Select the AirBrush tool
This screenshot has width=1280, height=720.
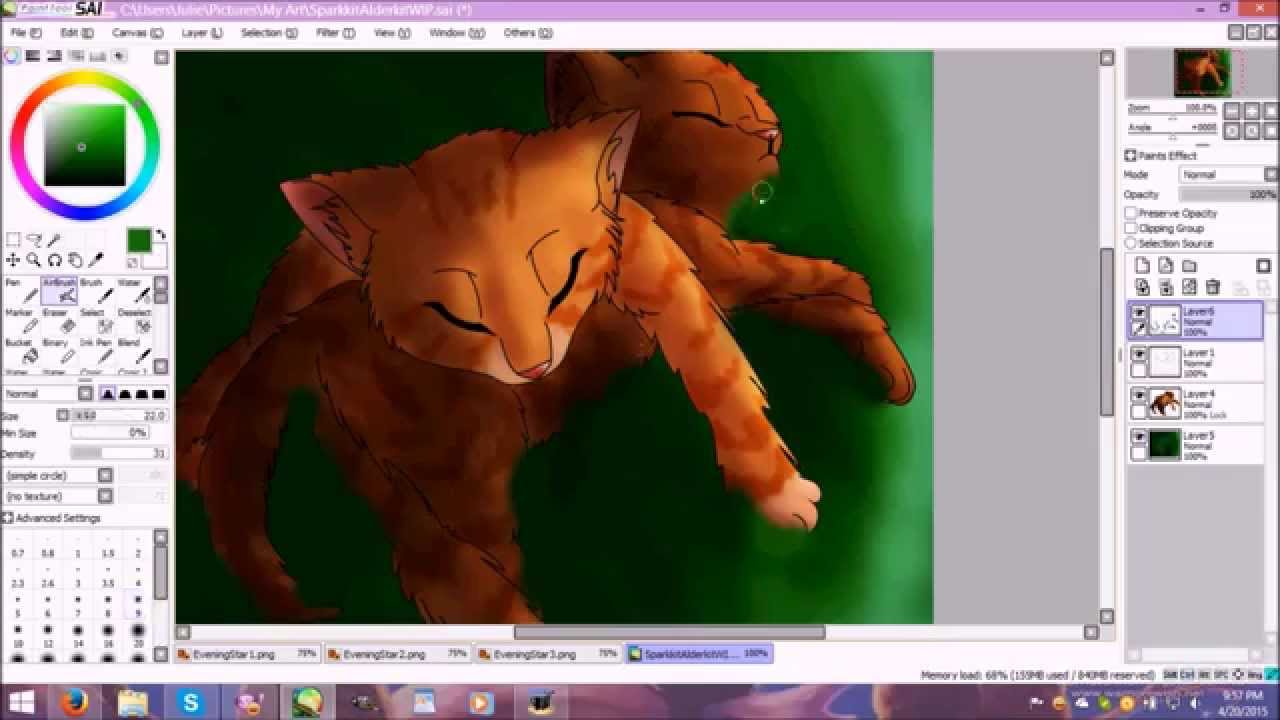tap(59, 291)
